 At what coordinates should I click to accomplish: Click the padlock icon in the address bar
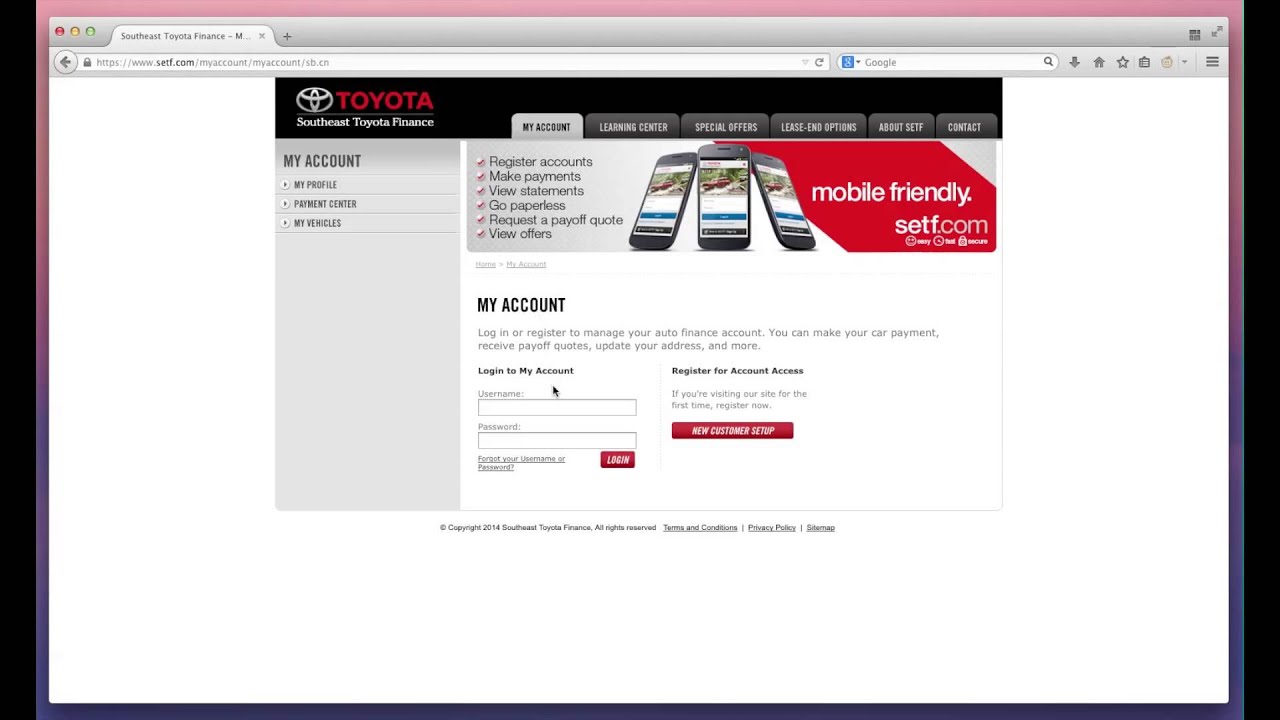coord(87,62)
